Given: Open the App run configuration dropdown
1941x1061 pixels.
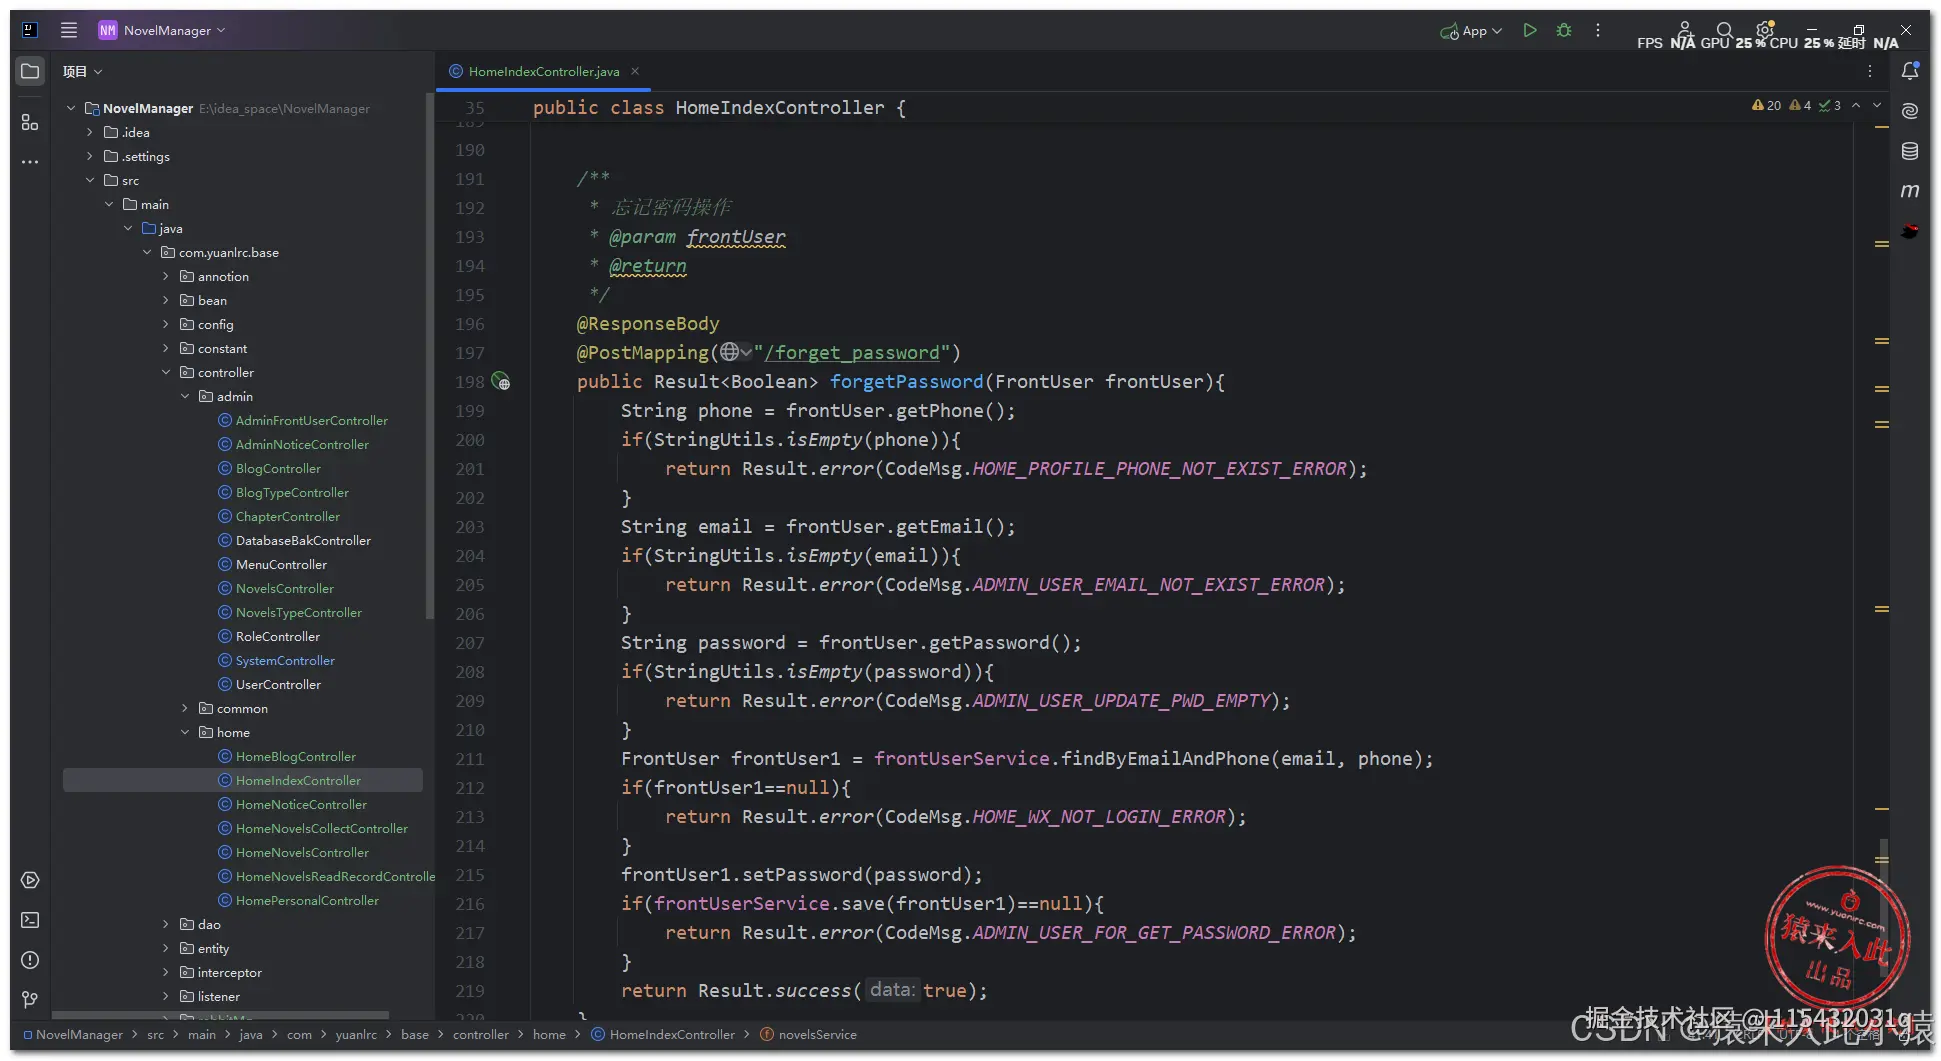Looking at the screenshot, I should click(1472, 31).
